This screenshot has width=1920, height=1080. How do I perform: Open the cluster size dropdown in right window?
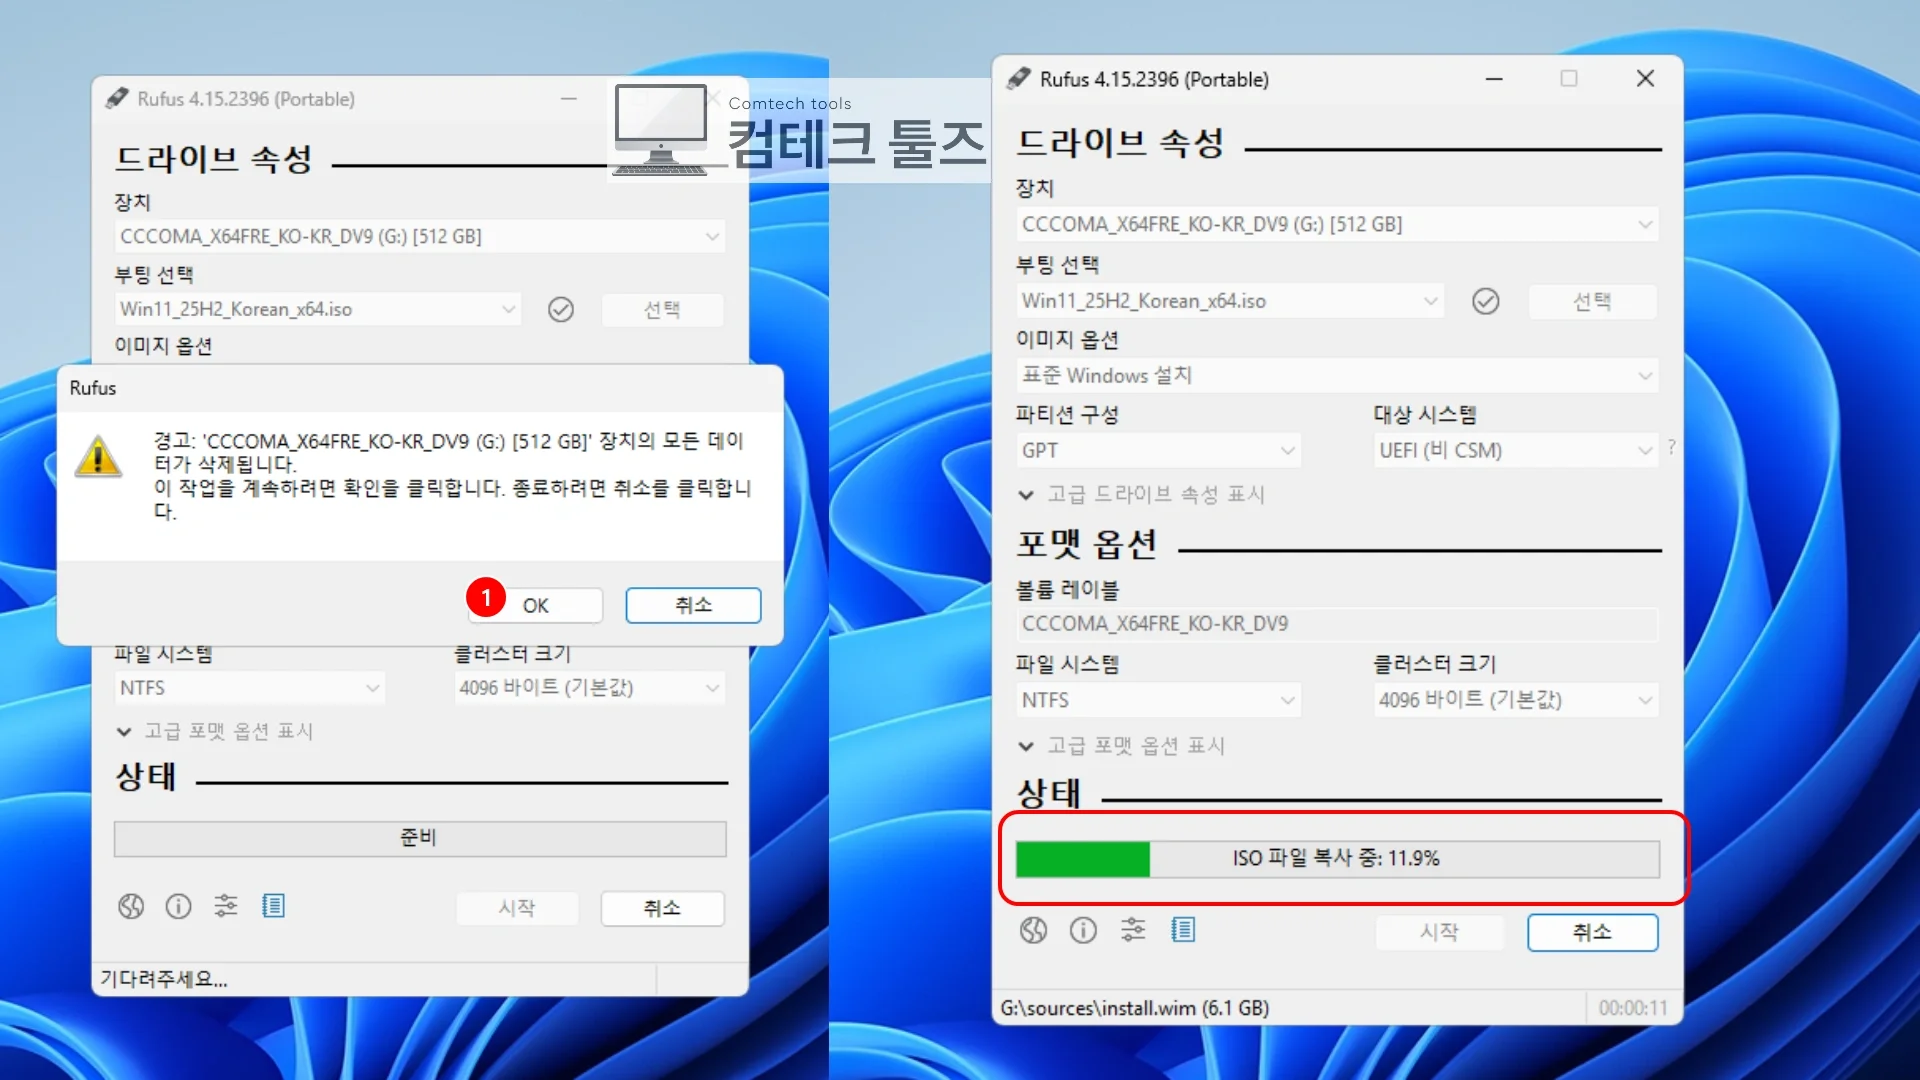click(1516, 700)
